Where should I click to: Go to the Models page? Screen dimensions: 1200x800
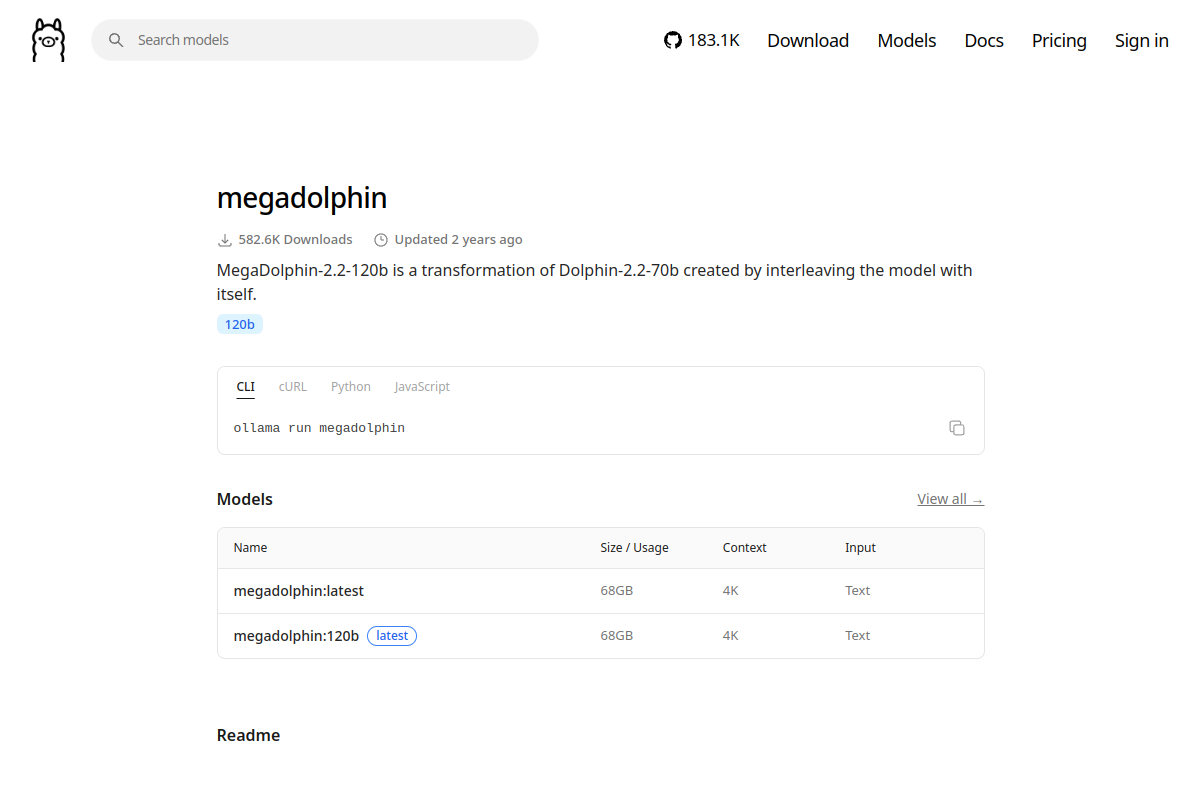tap(907, 40)
